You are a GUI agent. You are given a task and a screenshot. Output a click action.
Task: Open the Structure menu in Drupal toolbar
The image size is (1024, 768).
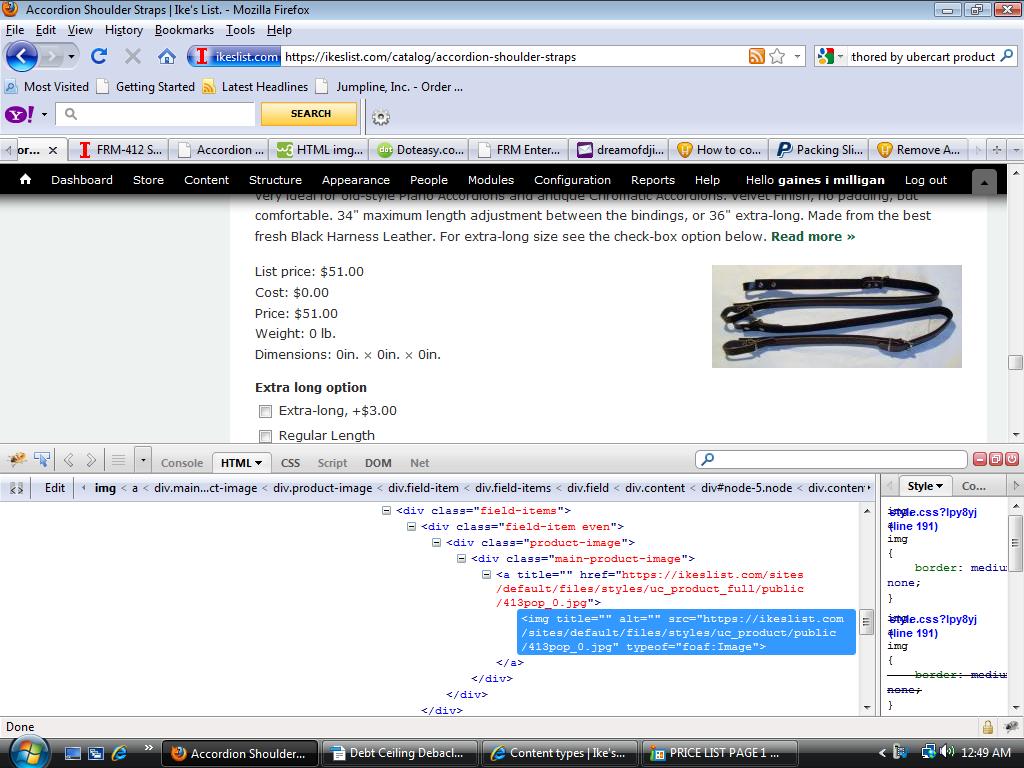coord(275,180)
